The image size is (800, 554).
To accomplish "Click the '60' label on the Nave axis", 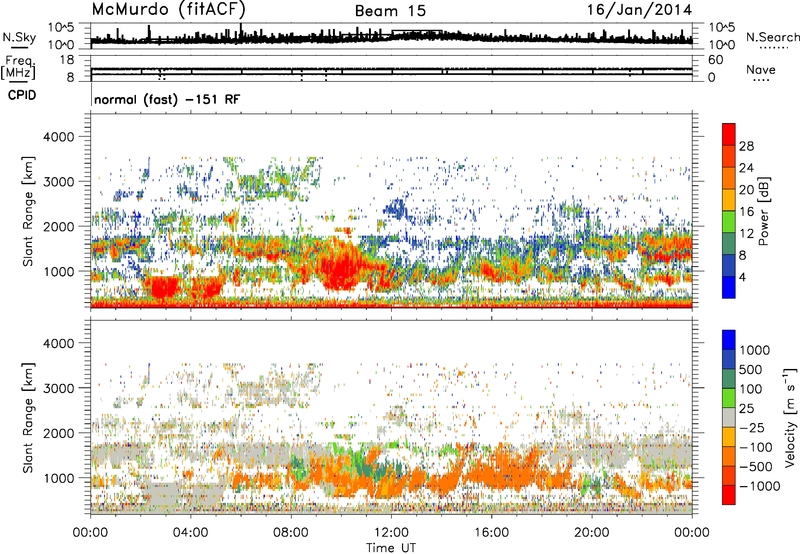I will click(x=716, y=60).
